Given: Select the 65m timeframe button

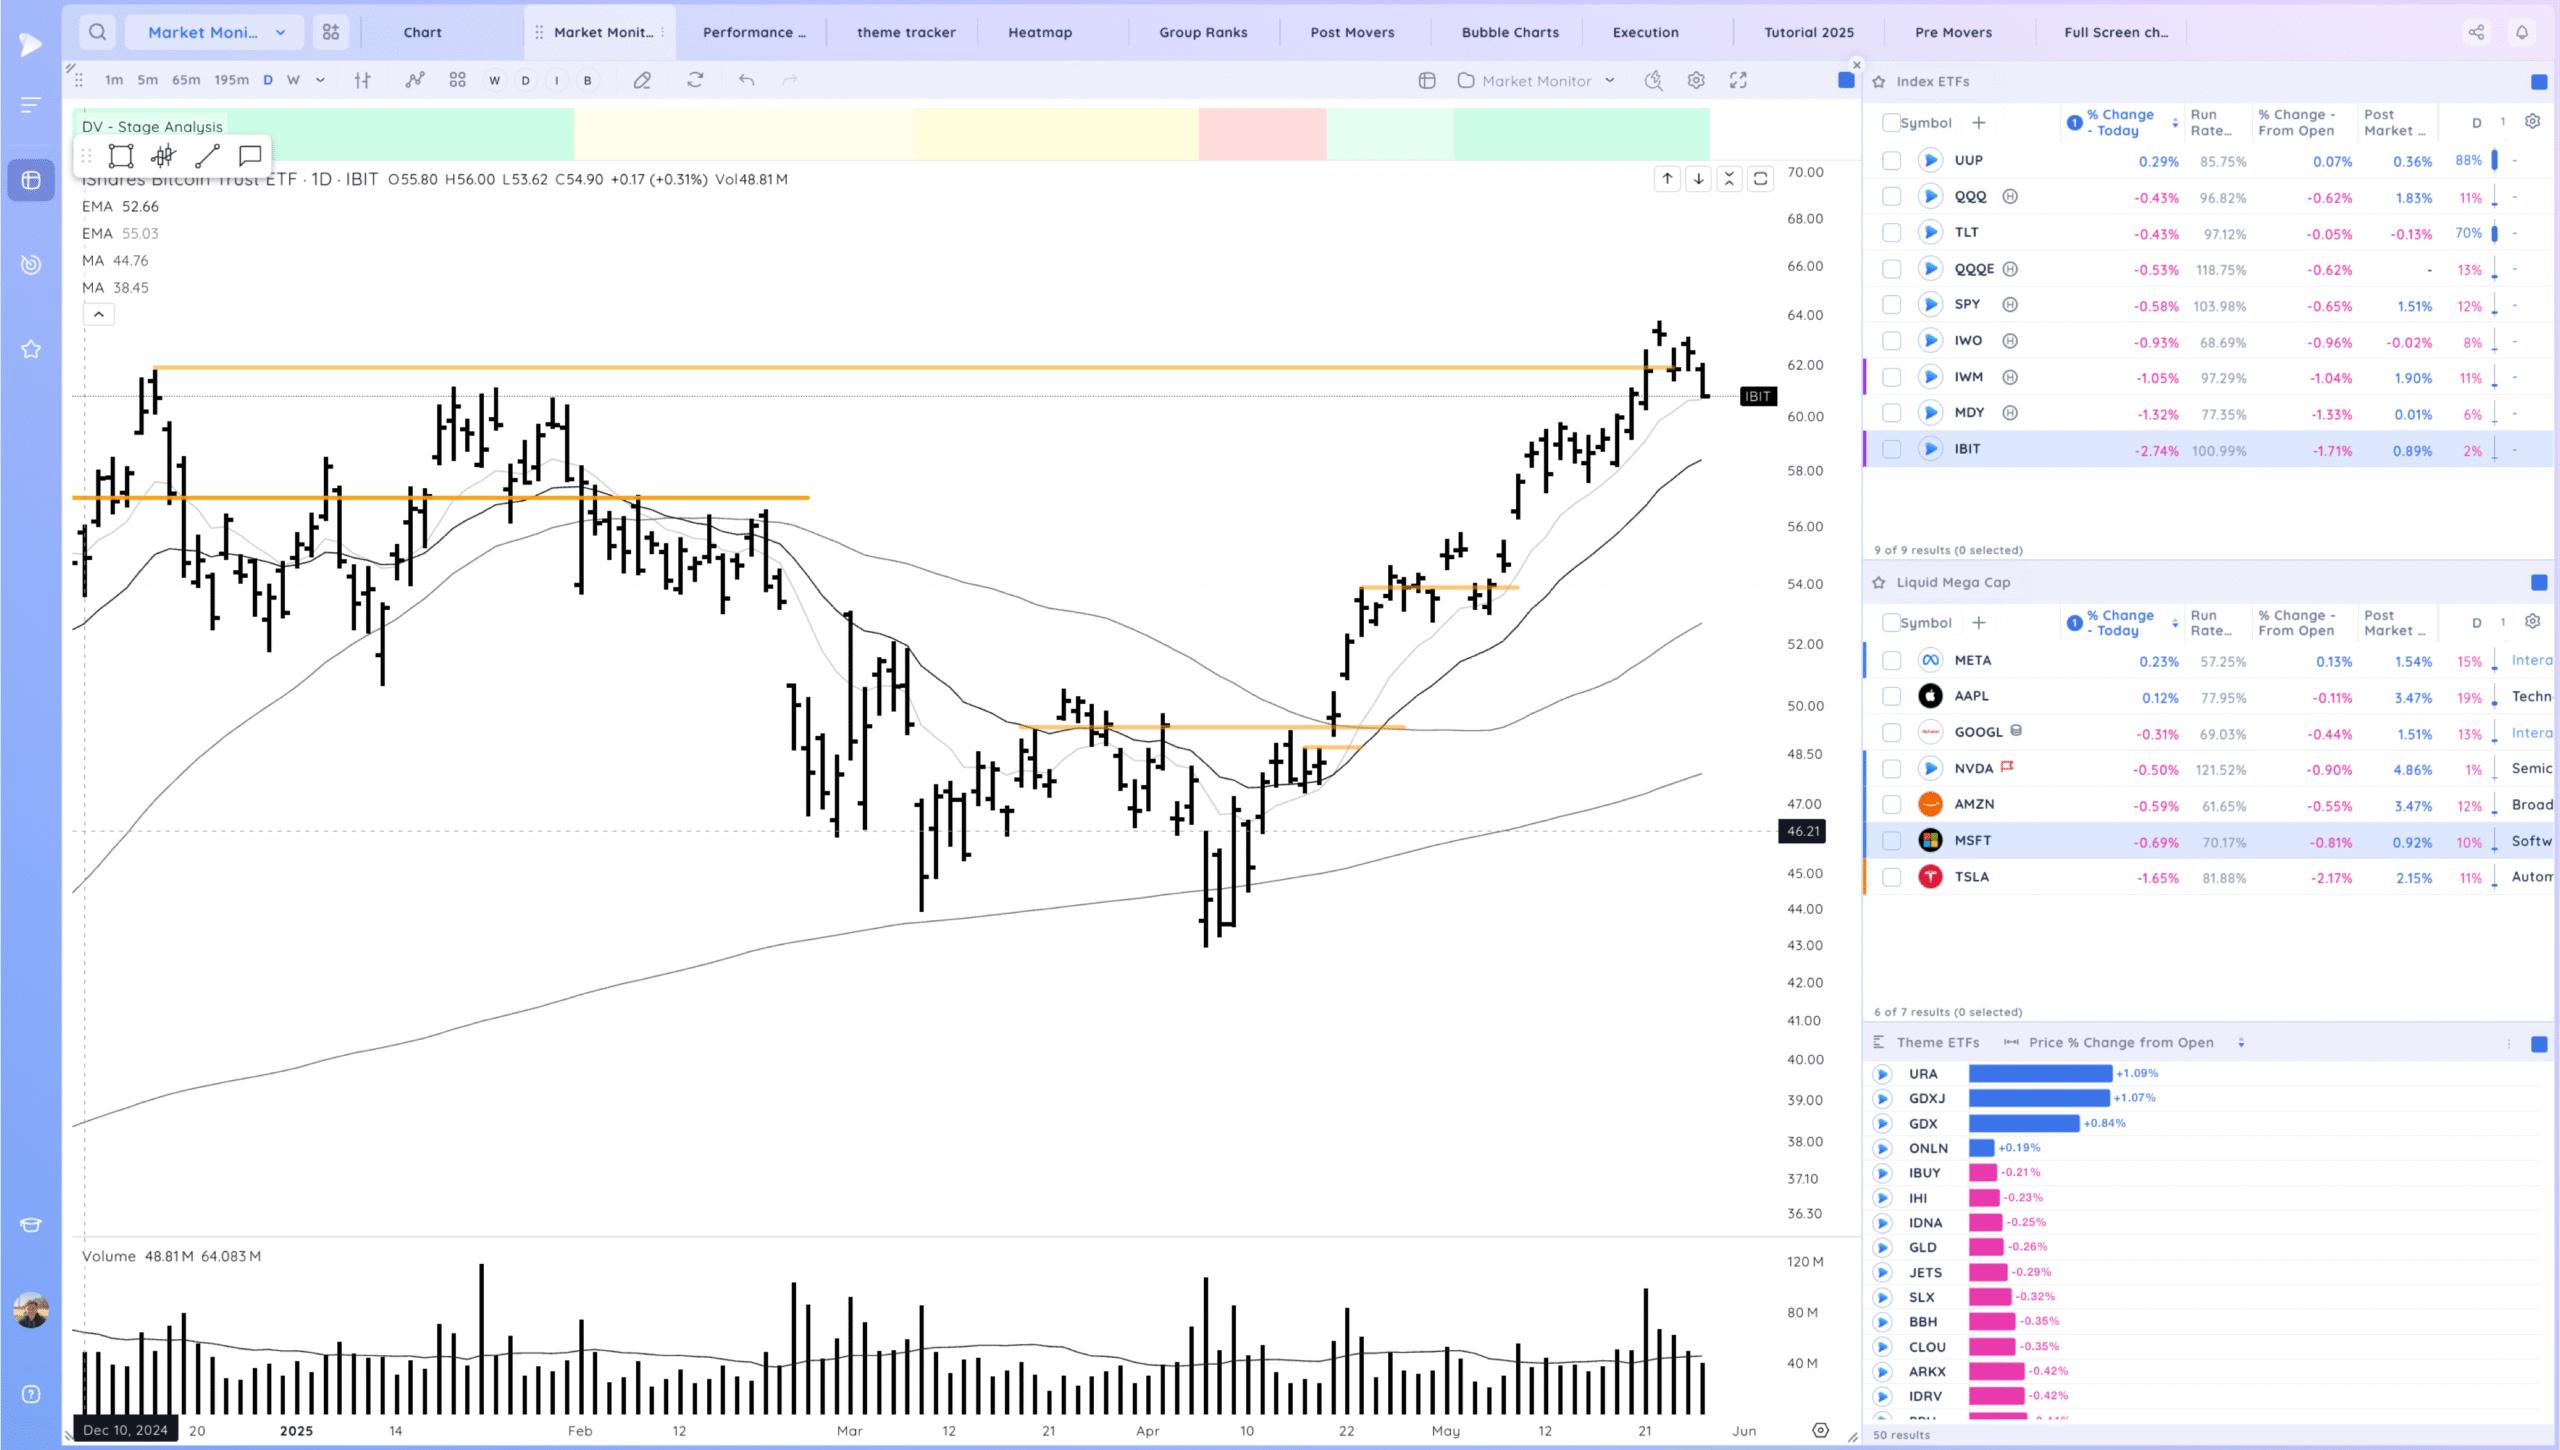Looking at the screenshot, I should [x=186, y=80].
